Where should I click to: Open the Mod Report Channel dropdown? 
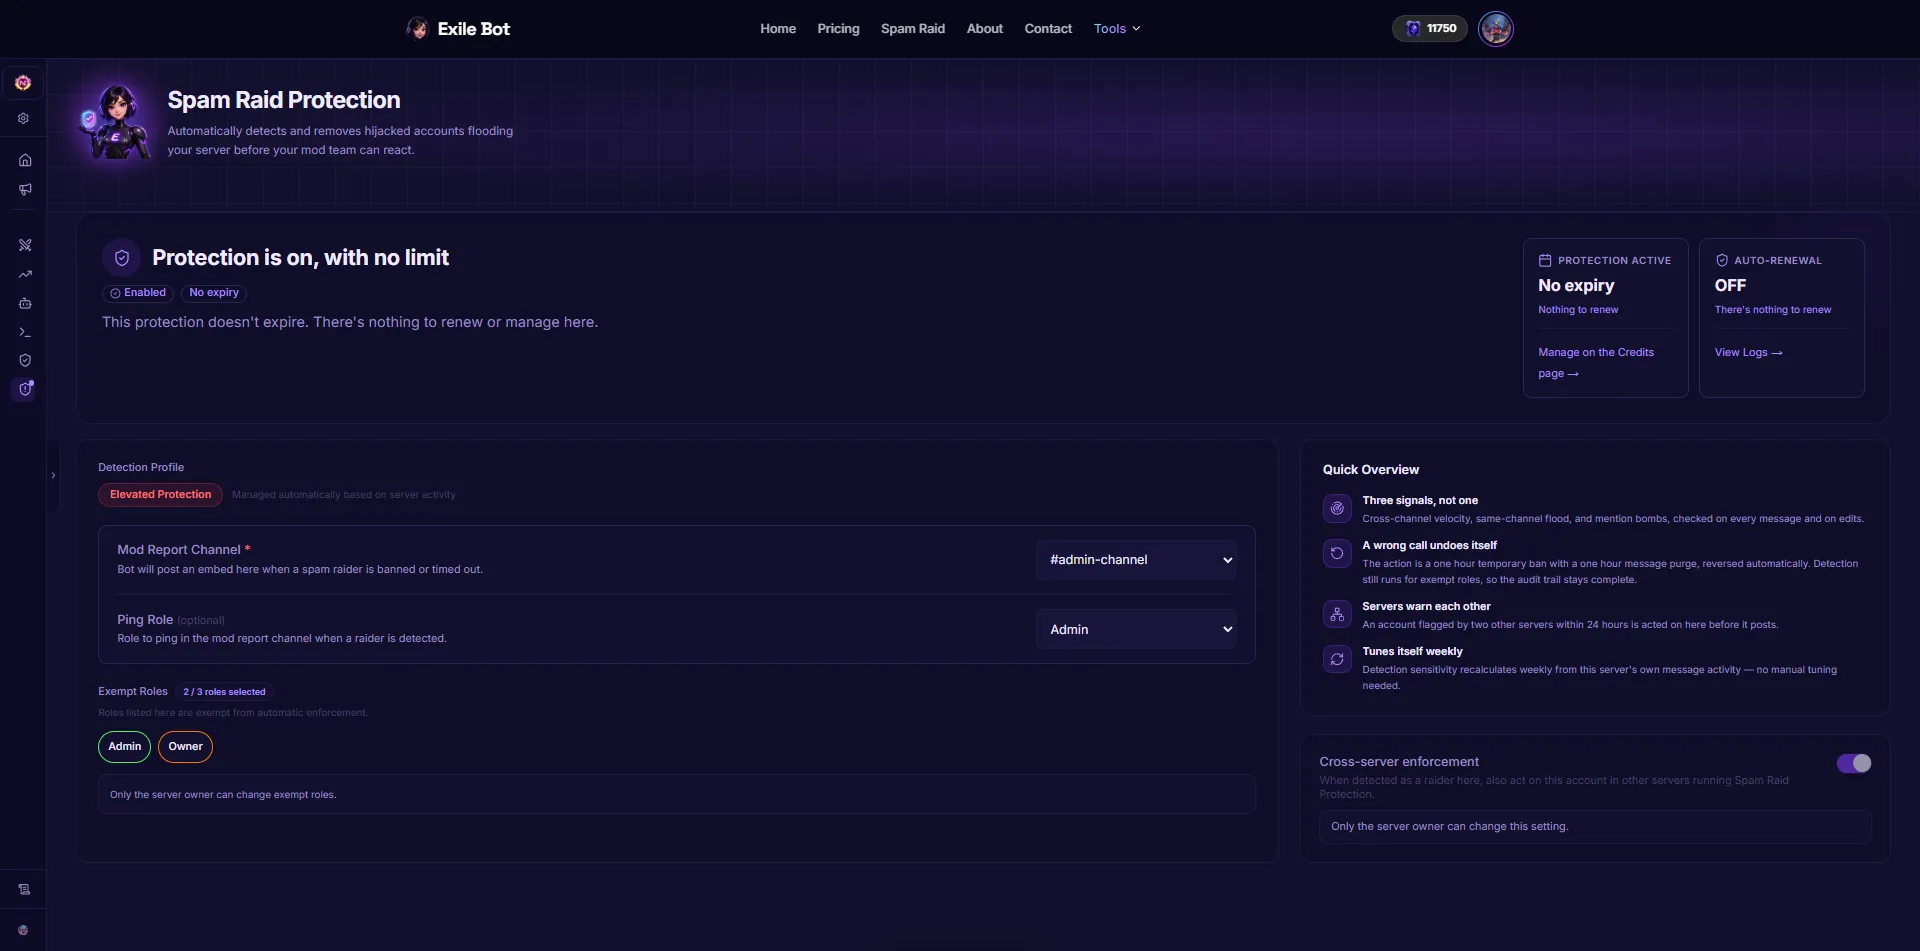[1137, 560]
